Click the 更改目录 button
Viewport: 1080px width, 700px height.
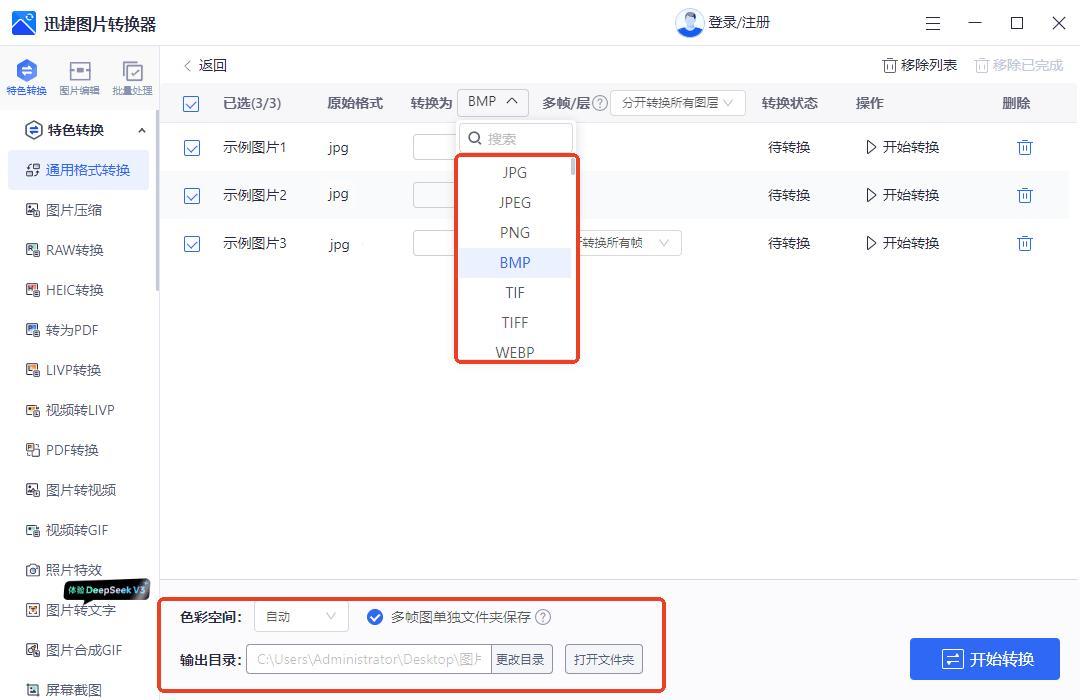pos(521,659)
